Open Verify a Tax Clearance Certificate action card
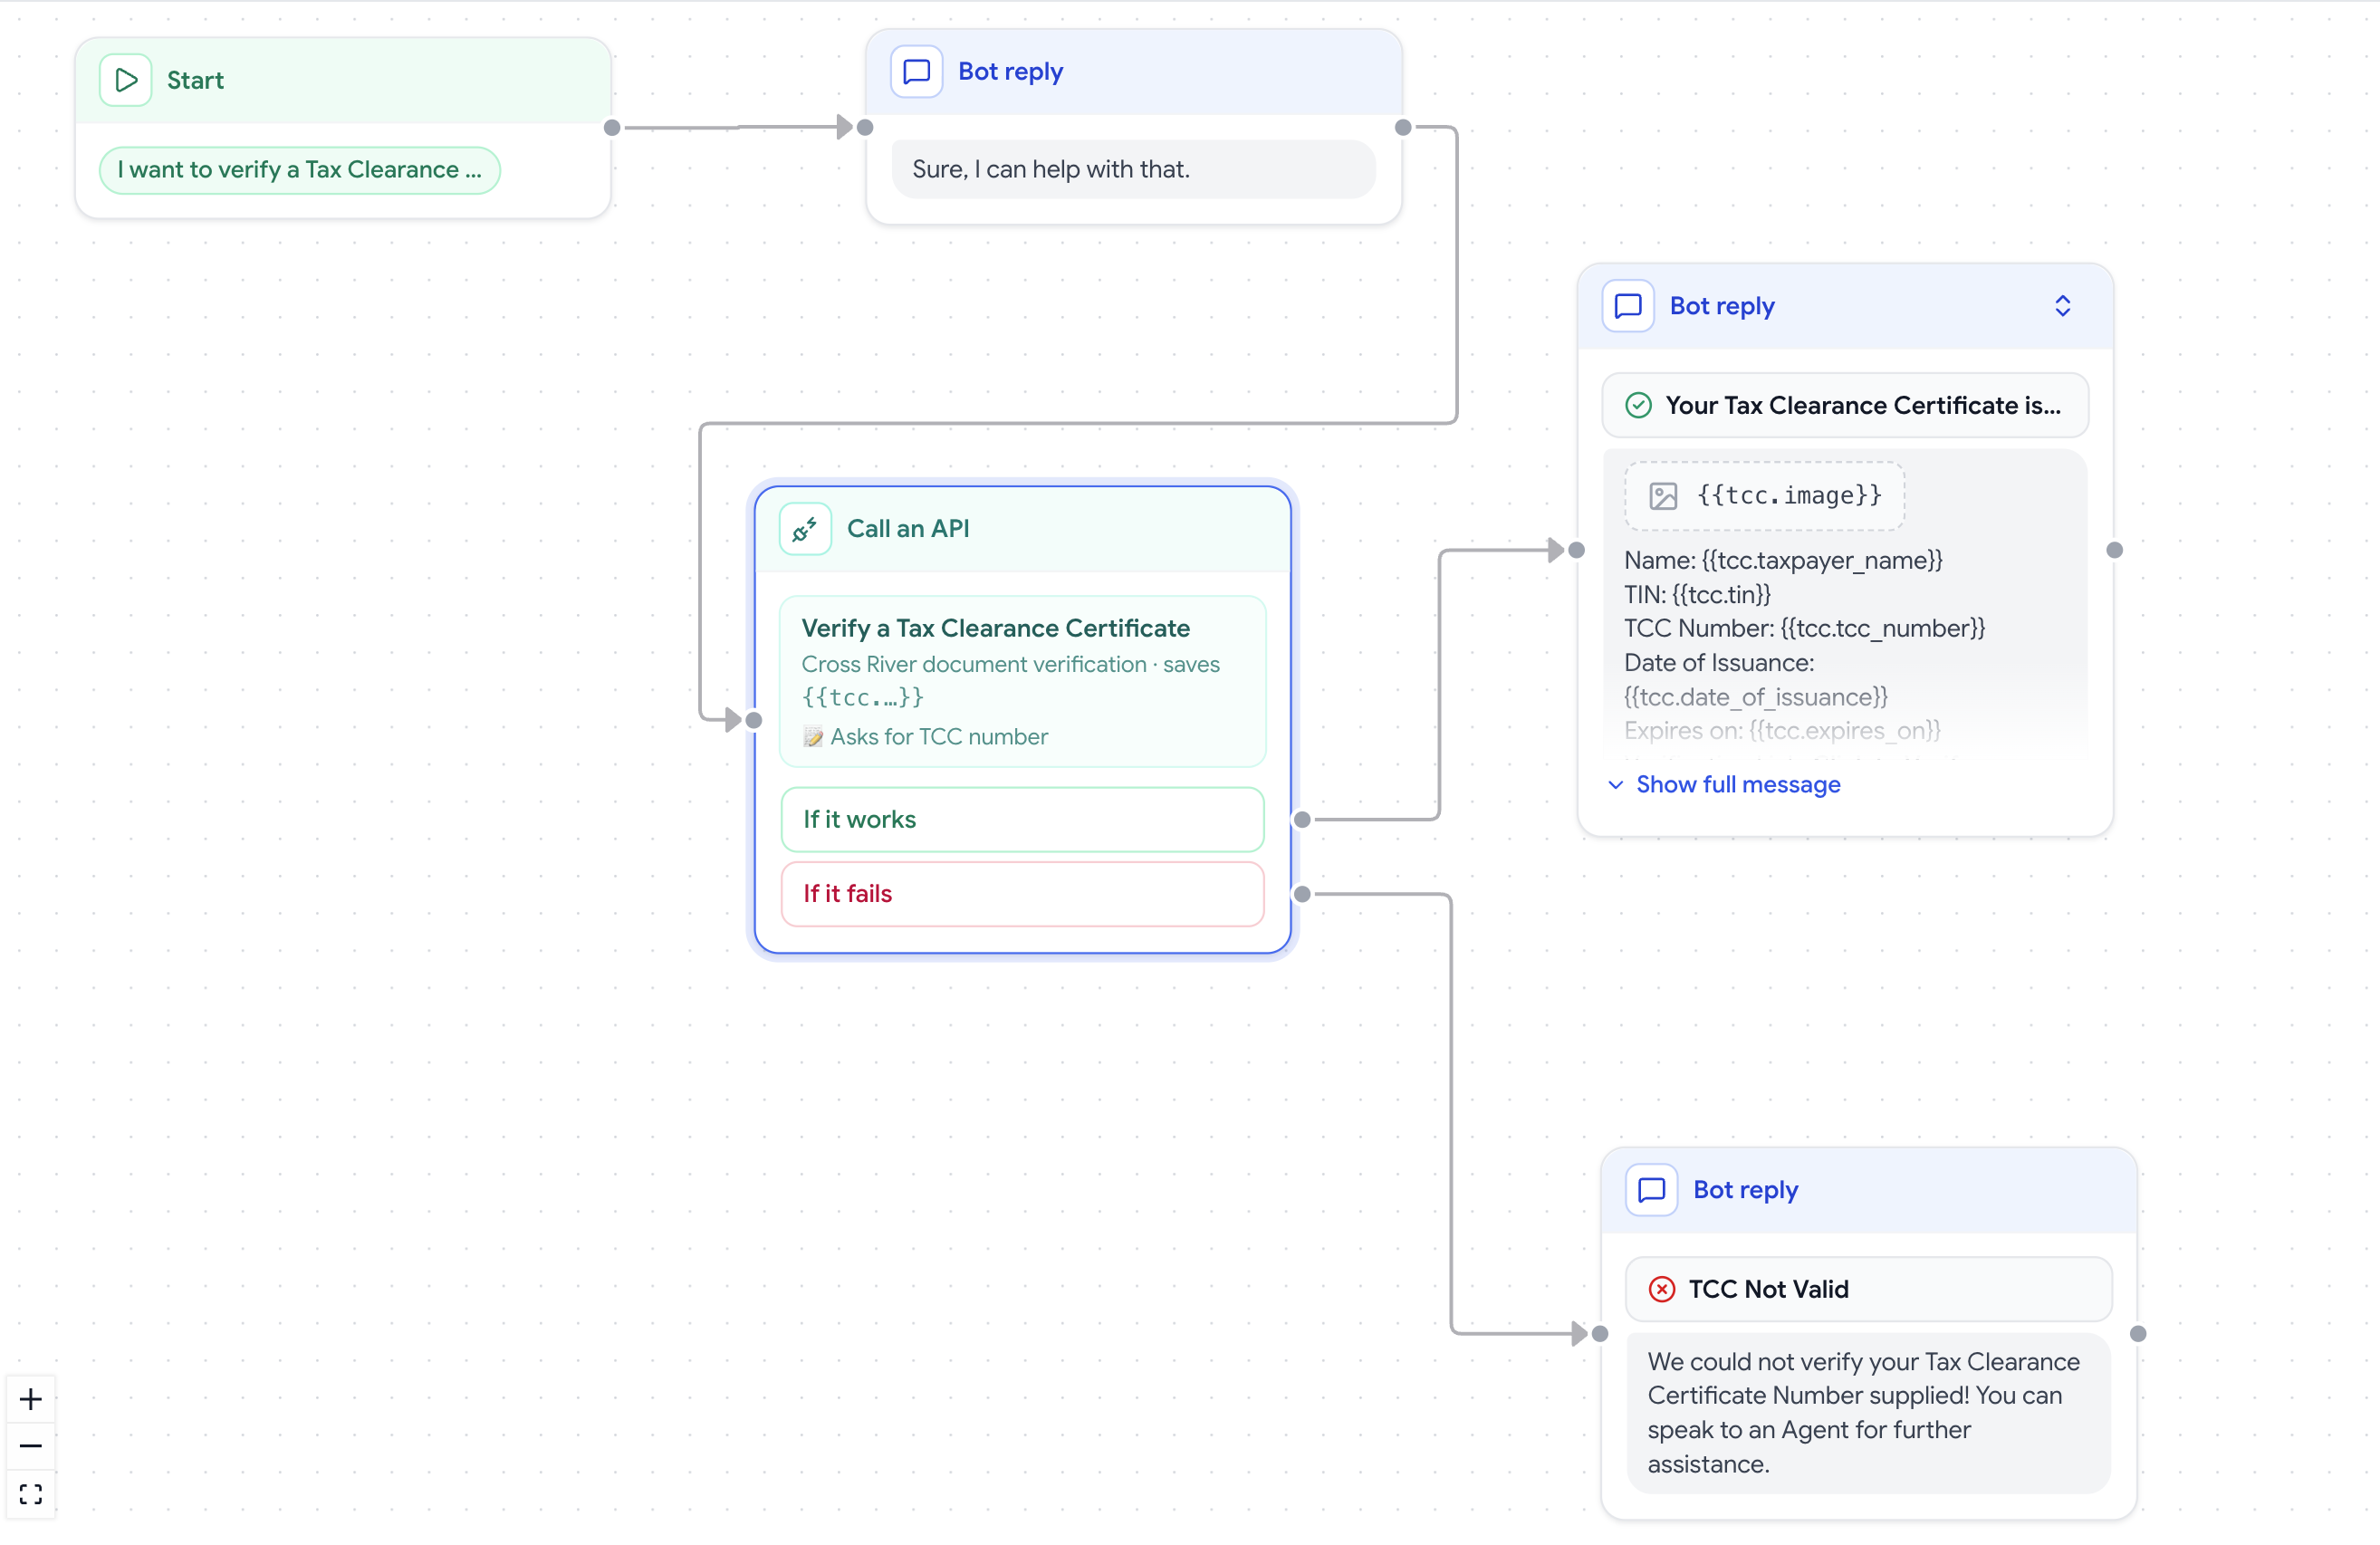The height and width of the screenshot is (1545, 2380). coord(1022,682)
